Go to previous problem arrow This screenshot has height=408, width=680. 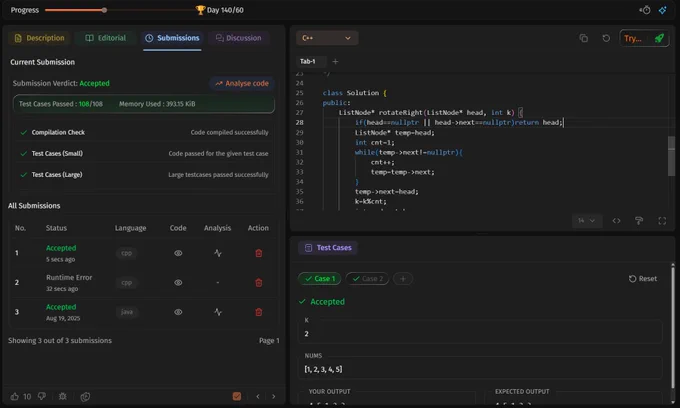pyautogui.click(x=258, y=396)
